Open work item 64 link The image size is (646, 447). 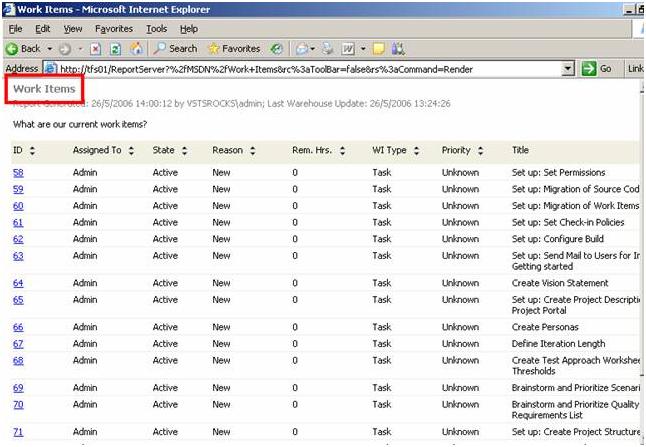18,284
